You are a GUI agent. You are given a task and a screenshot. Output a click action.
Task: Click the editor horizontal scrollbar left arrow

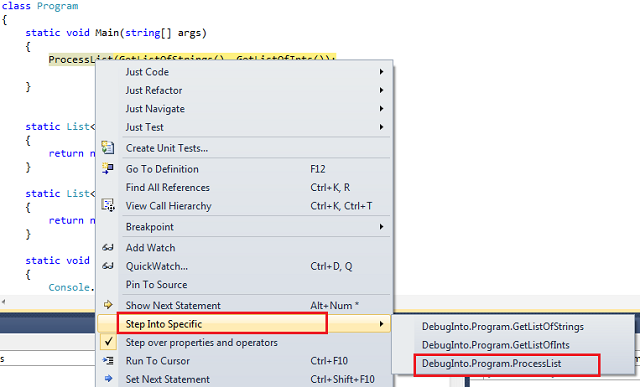[x=4, y=302]
